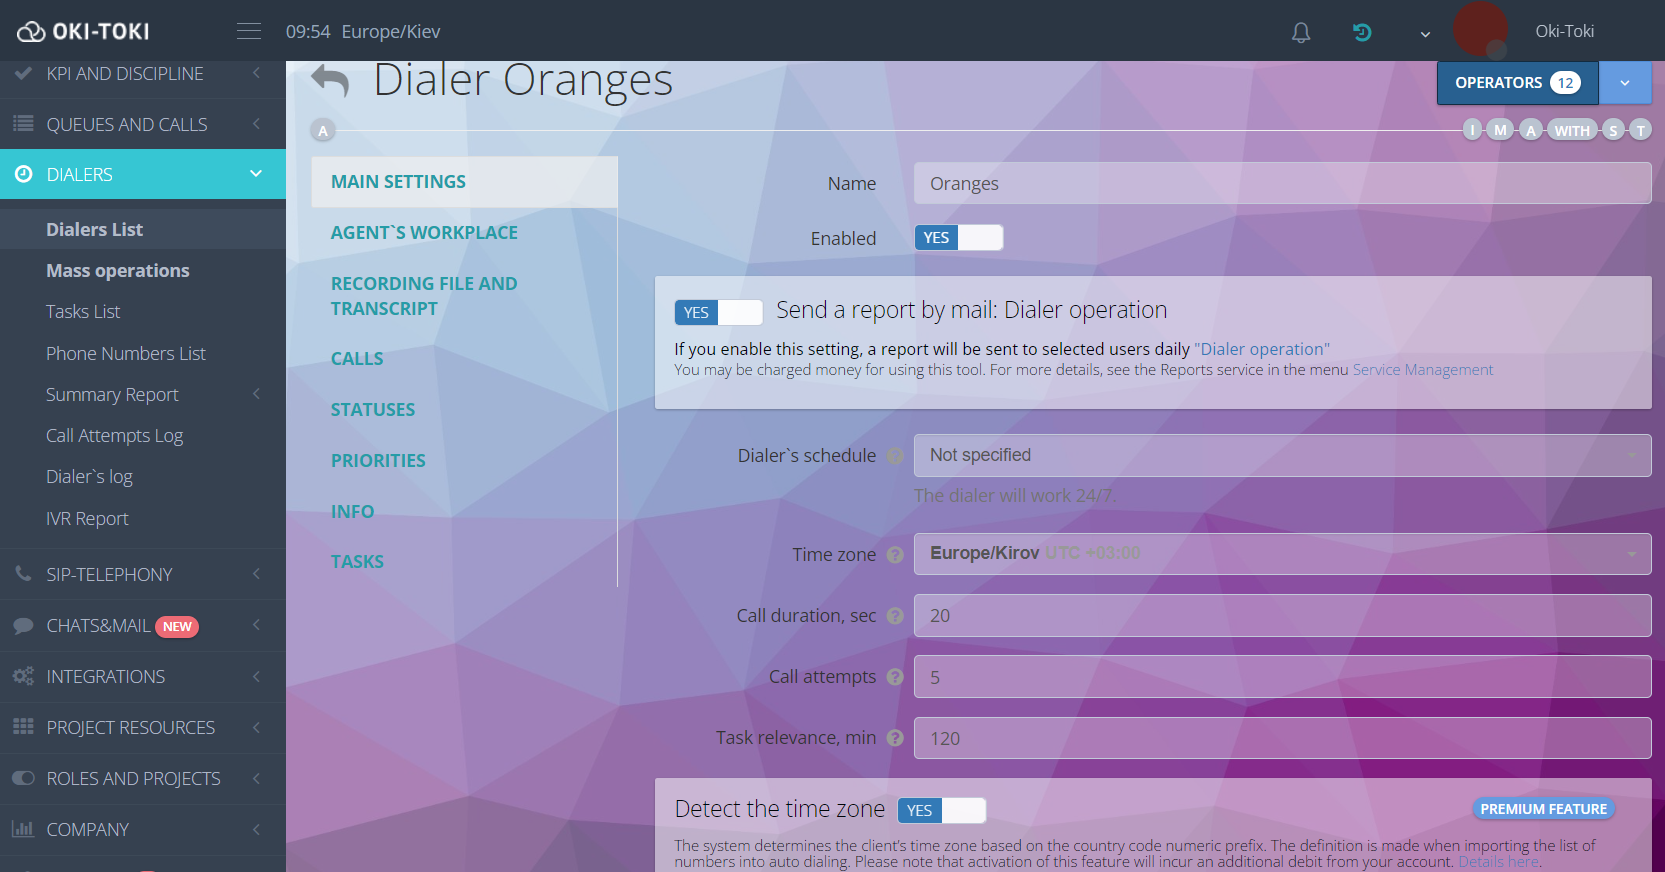Open notifications bell

[1301, 32]
